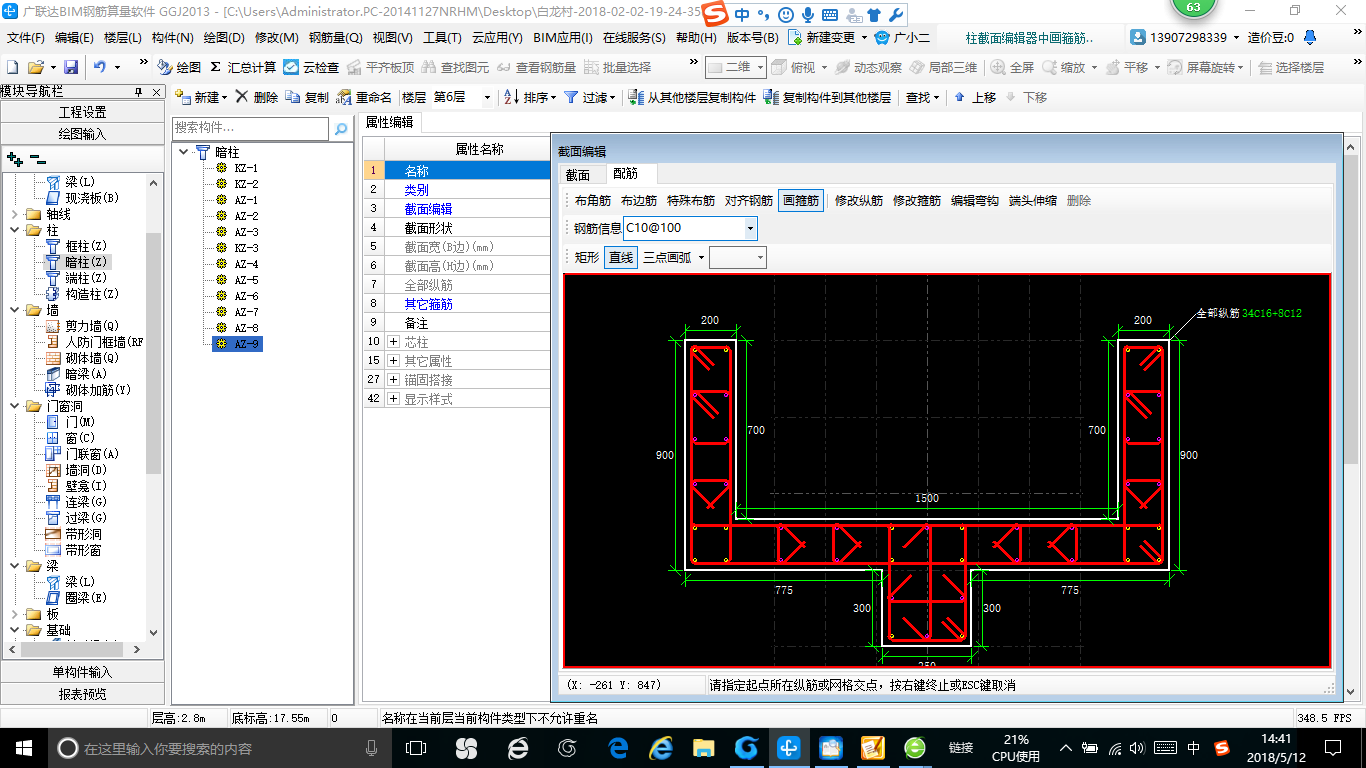
Task: Click the Undo arrow icon
Action: 100,67
